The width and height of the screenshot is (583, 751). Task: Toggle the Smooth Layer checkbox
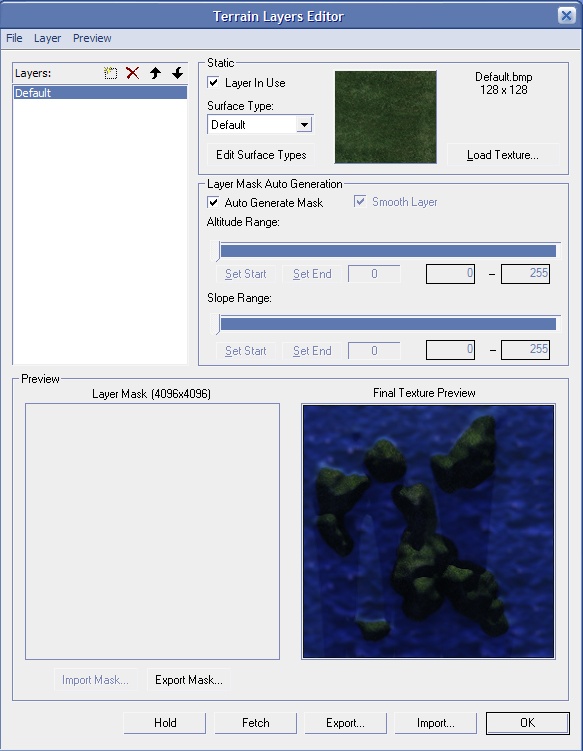click(x=360, y=201)
